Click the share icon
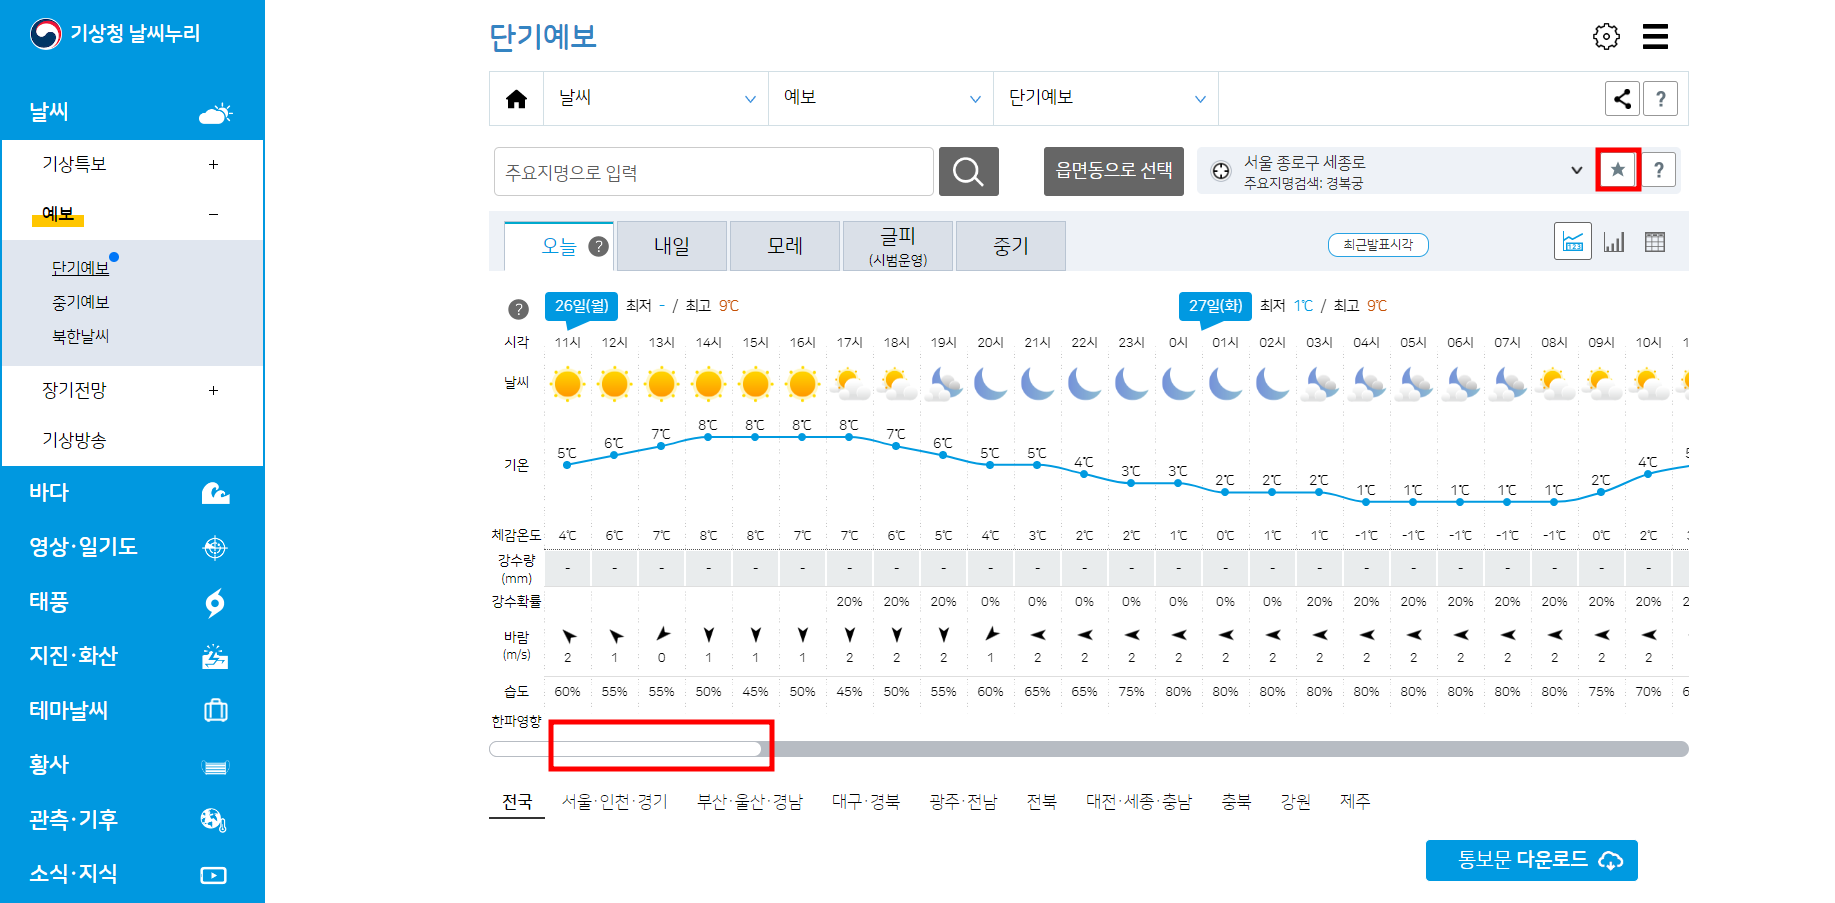1835x903 pixels. point(1622,98)
